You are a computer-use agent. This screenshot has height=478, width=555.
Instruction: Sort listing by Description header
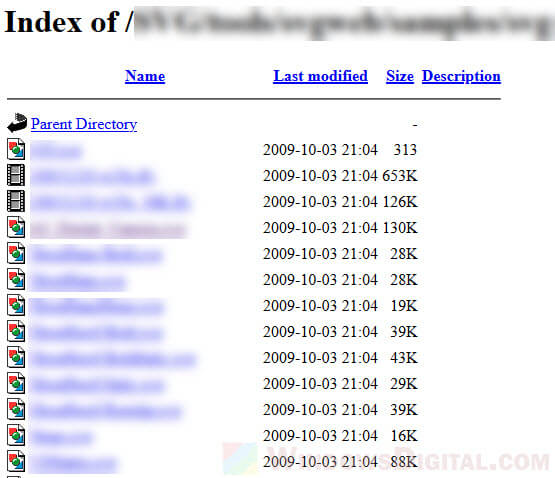coord(461,76)
